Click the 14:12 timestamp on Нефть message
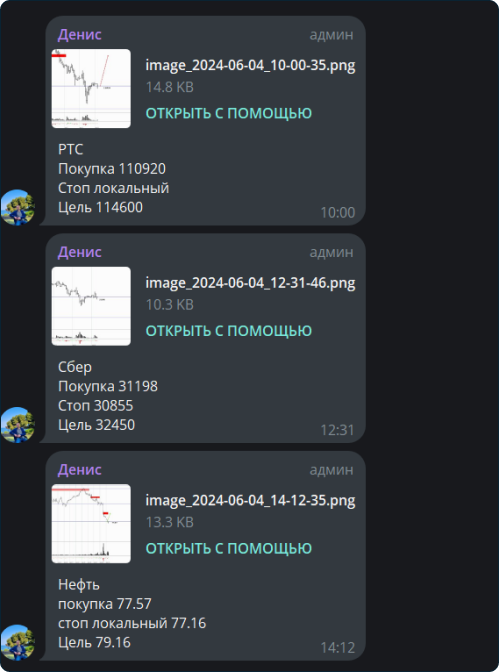The height and width of the screenshot is (672, 499). tap(338, 648)
